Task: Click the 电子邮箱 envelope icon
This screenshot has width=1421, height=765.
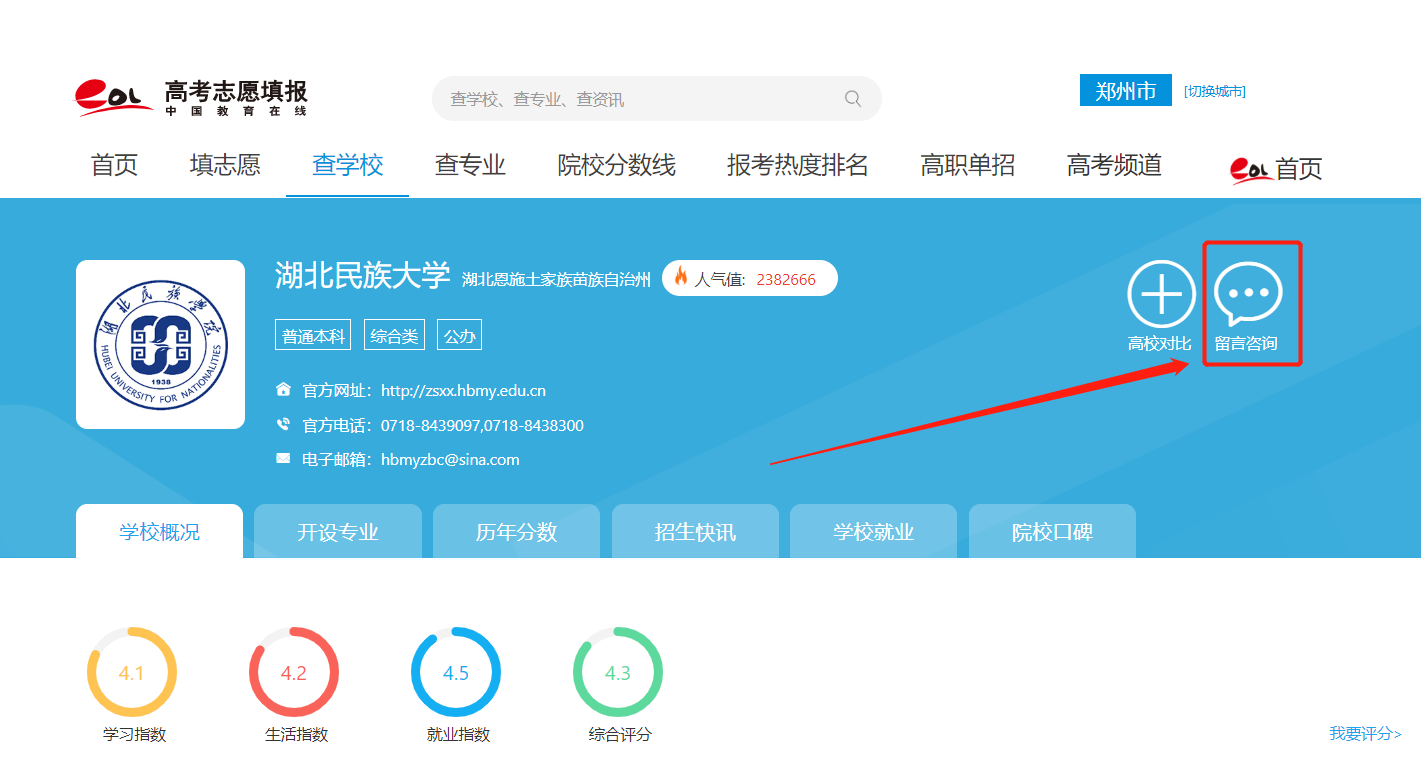Action: tap(283, 459)
